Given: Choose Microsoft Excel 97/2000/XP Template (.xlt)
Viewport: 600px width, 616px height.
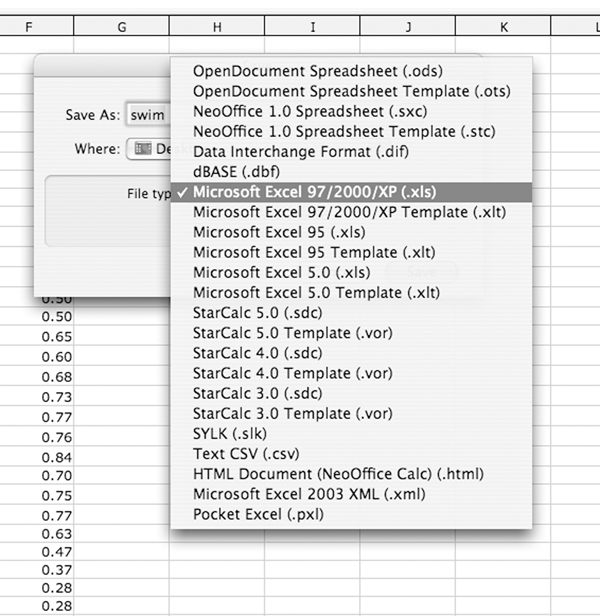Looking at the screenshot, I should tap(349, 212).
